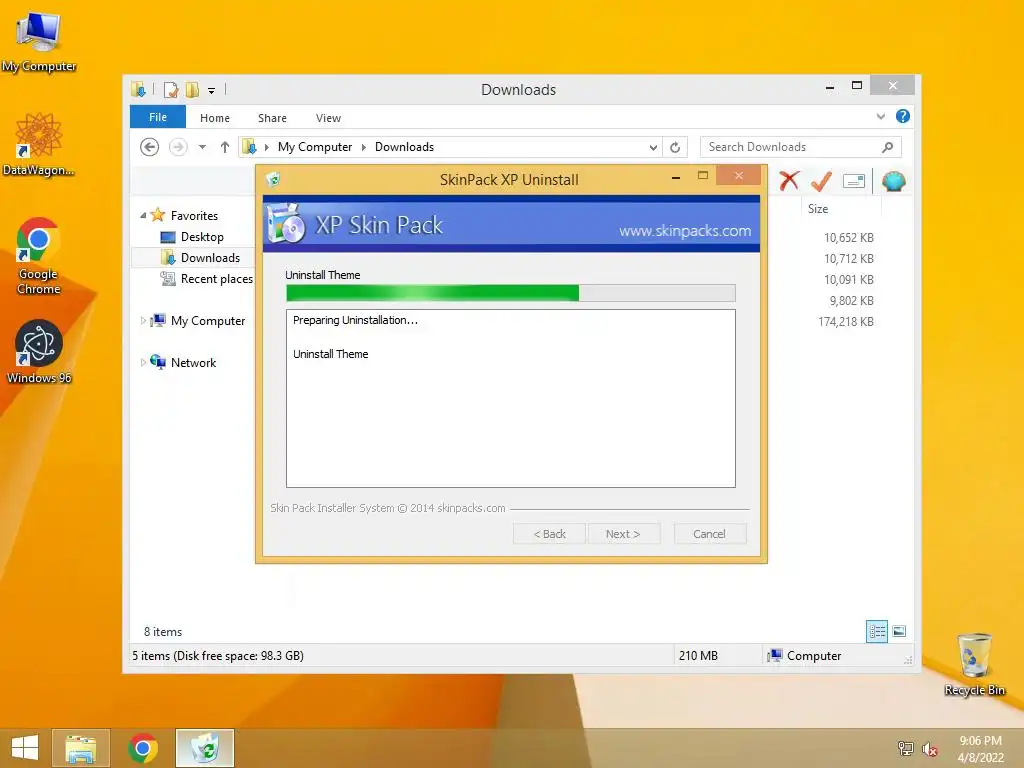Select Recent places under Favorites

(x=216, y=279)
